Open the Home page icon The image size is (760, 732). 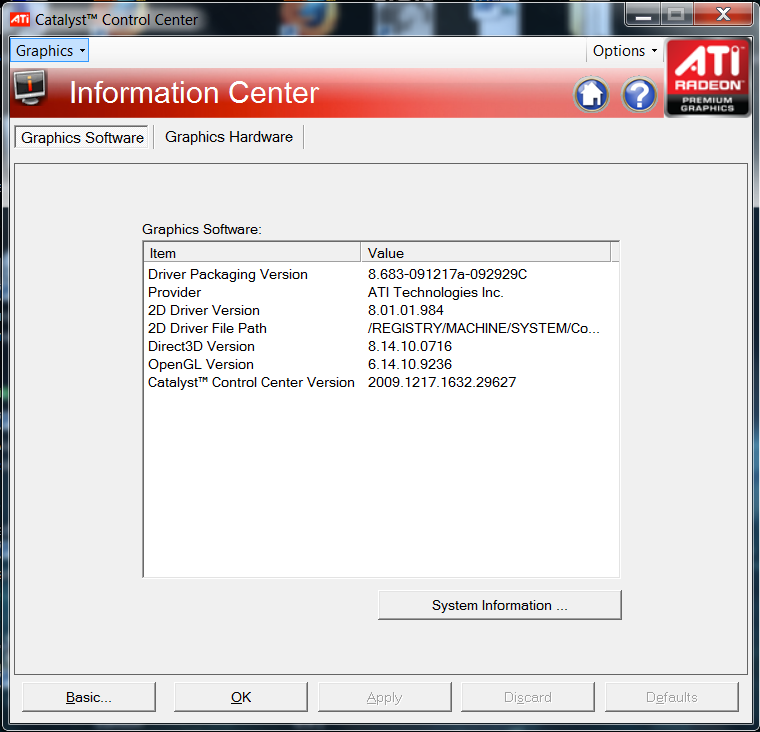(591, 94)
